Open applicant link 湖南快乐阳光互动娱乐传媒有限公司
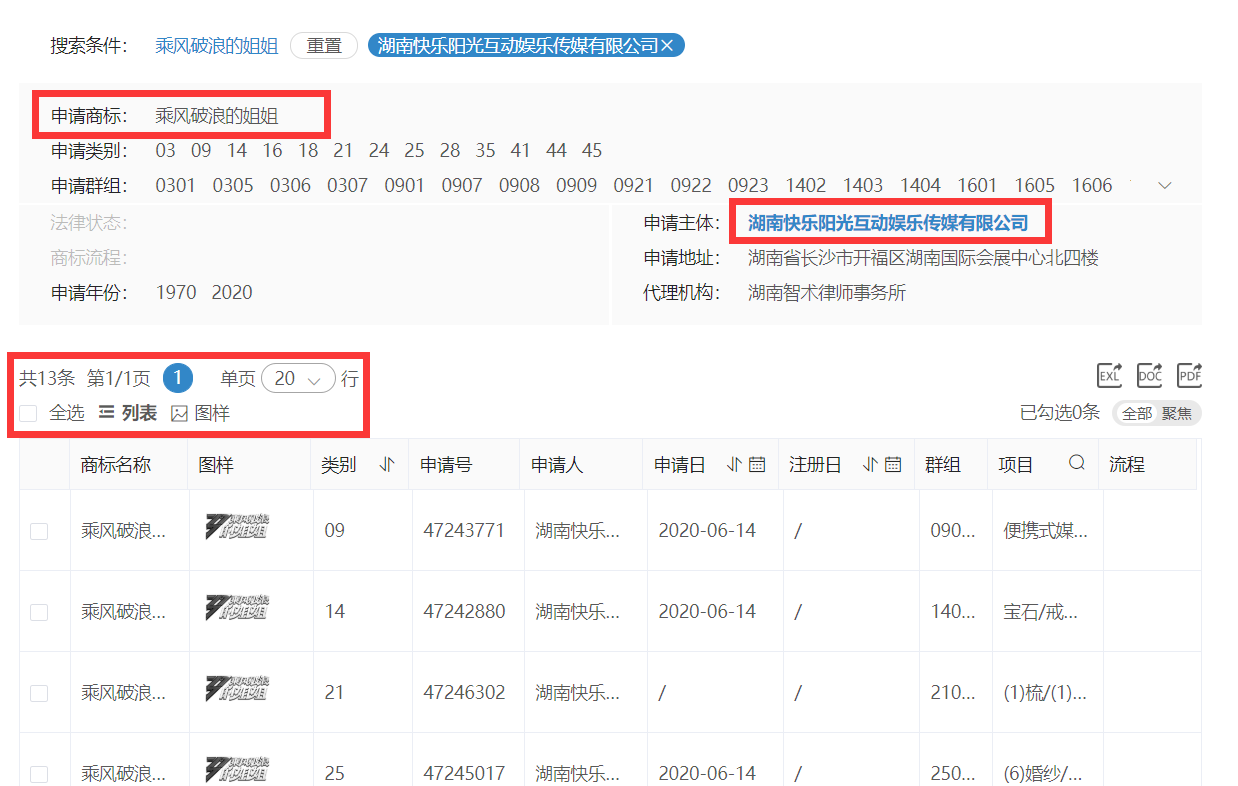The image size is (1238, 786). 888,223
